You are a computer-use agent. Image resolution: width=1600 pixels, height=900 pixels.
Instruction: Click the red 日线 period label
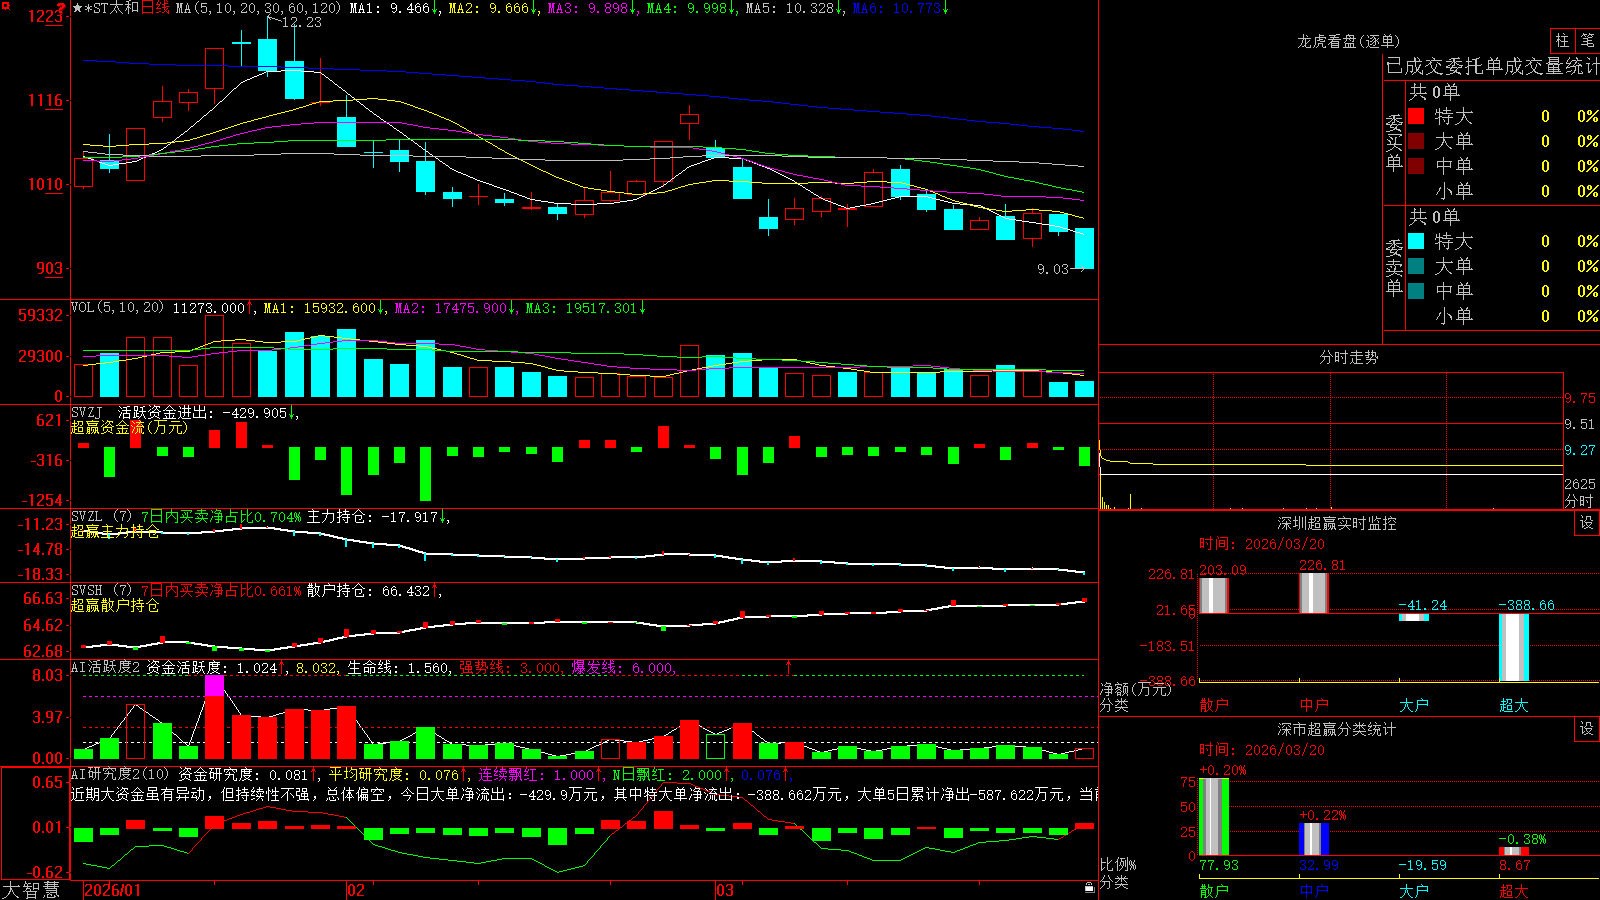[x=155, y=8]
